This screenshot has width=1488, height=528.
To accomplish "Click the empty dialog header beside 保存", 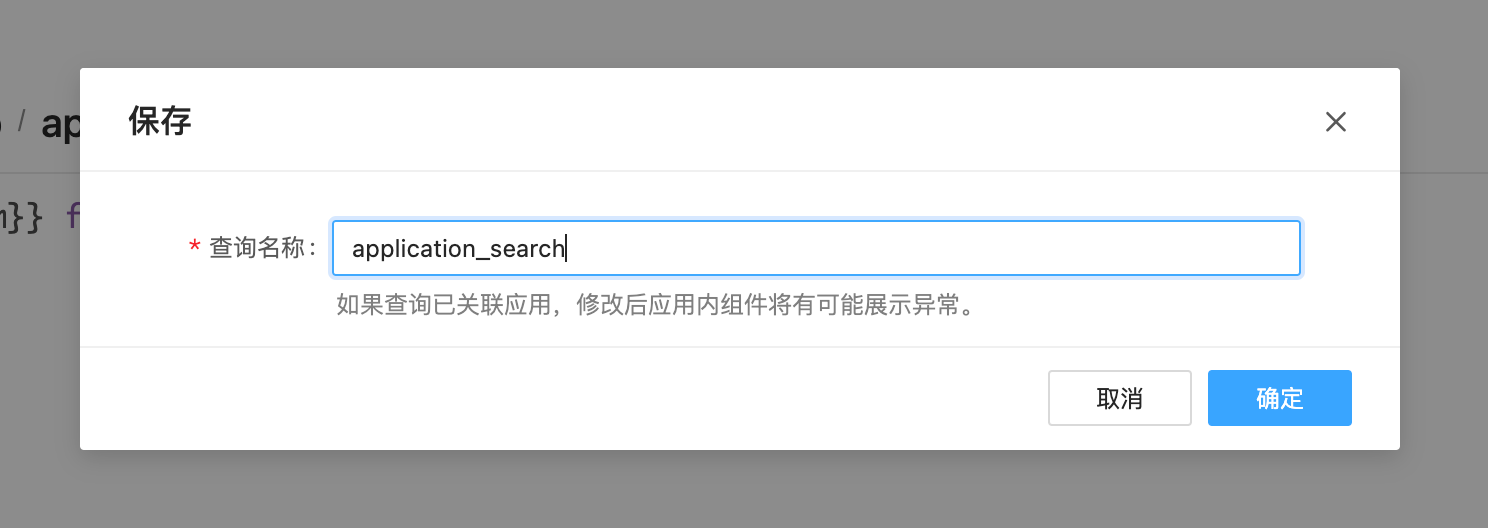I will (750, 121).
